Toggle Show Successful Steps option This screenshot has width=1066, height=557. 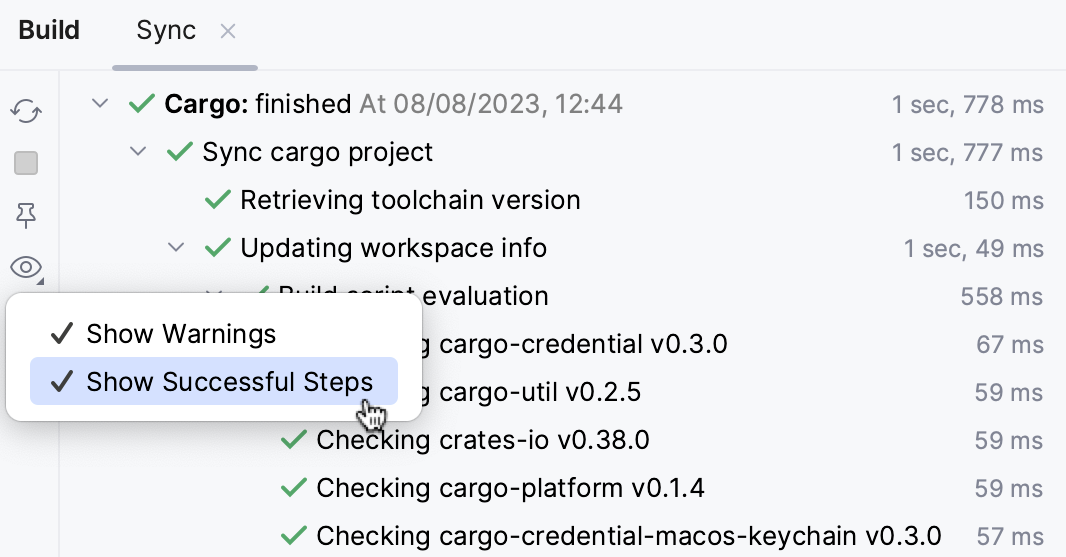(x=229, y=382)
